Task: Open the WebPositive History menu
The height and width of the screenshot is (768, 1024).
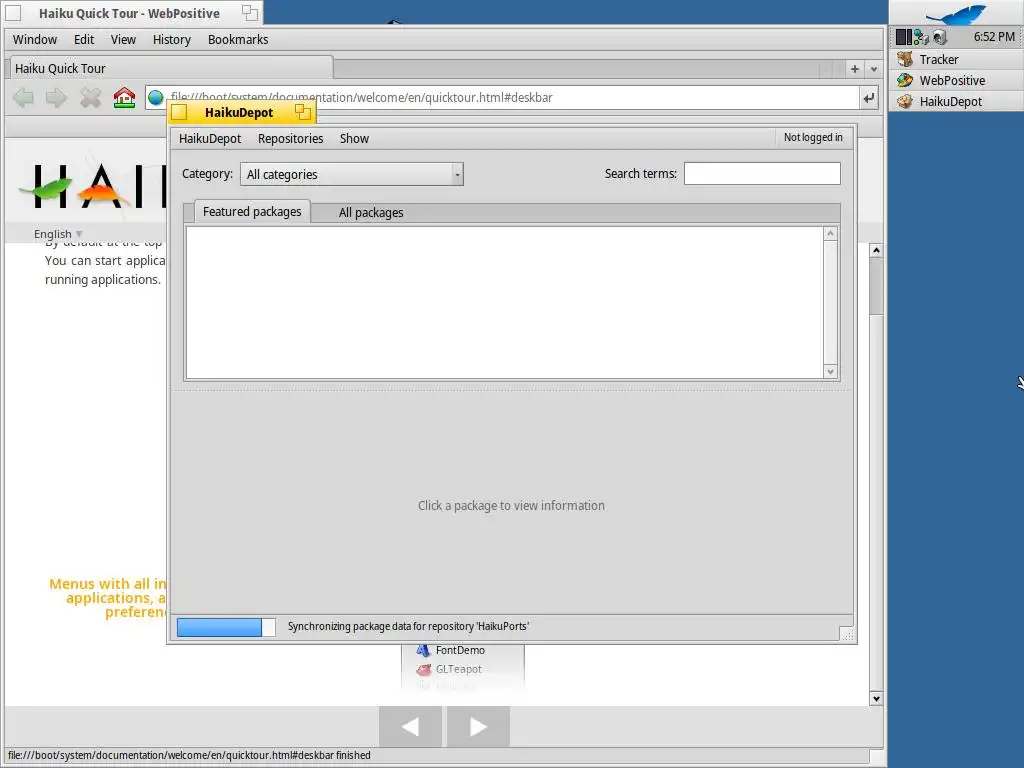Action: [172, 40]
